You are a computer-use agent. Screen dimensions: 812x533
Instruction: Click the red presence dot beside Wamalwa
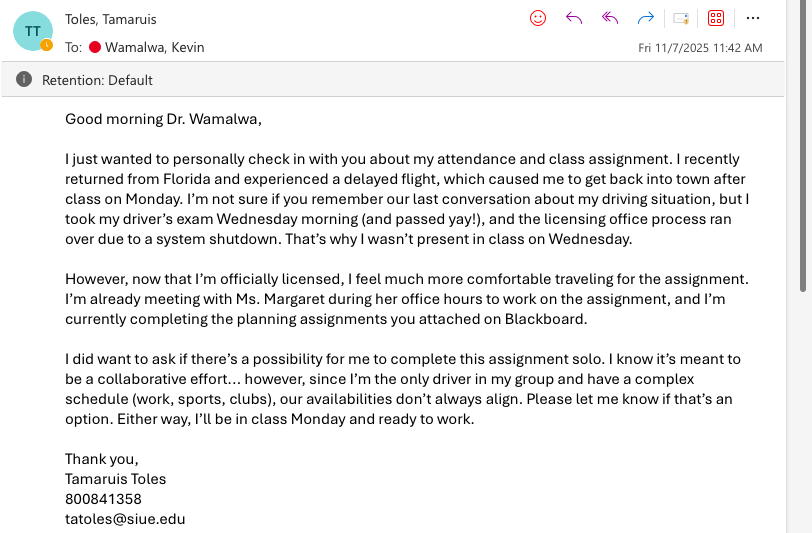coord(96,47)
